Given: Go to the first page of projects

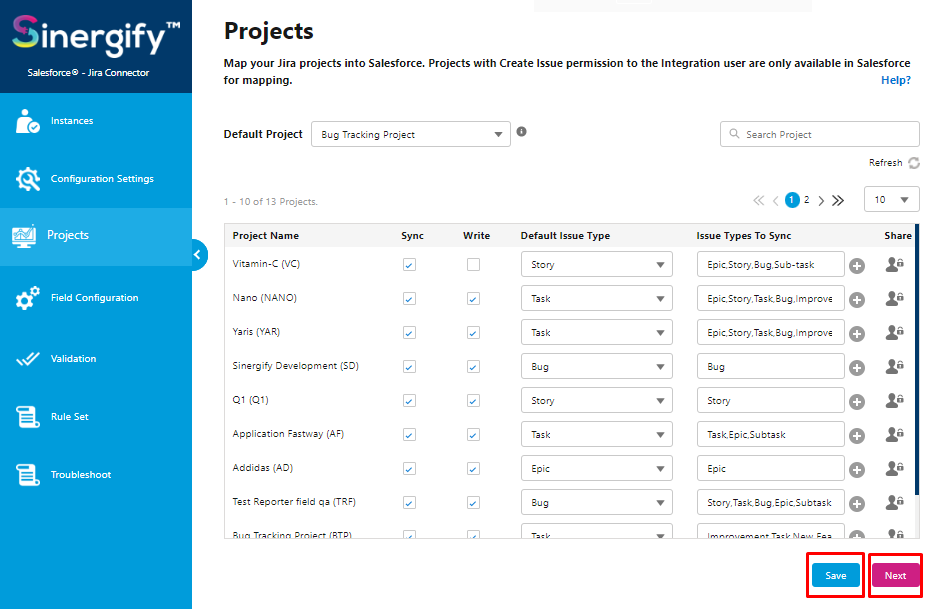Looking at the screenshot, I should [x=758, y=200].
